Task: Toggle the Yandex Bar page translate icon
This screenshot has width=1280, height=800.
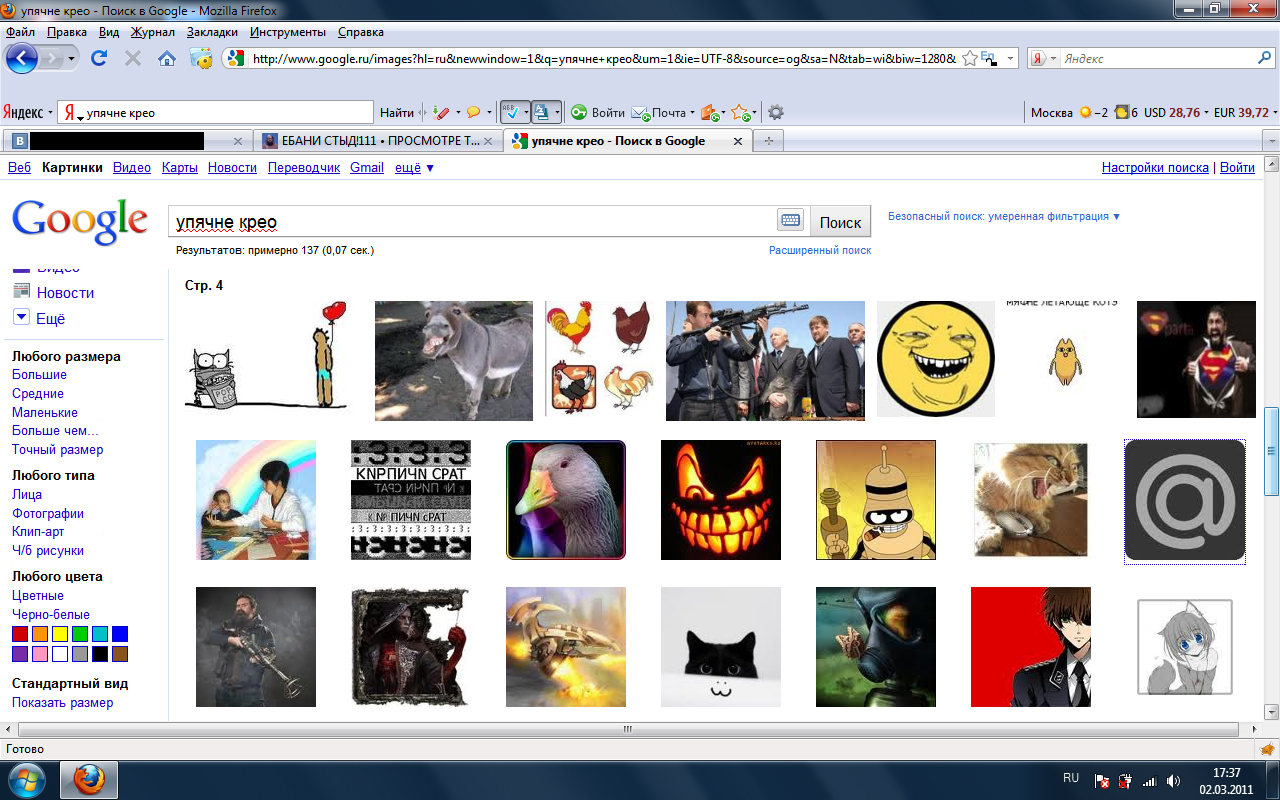Action: coord(541,112)
